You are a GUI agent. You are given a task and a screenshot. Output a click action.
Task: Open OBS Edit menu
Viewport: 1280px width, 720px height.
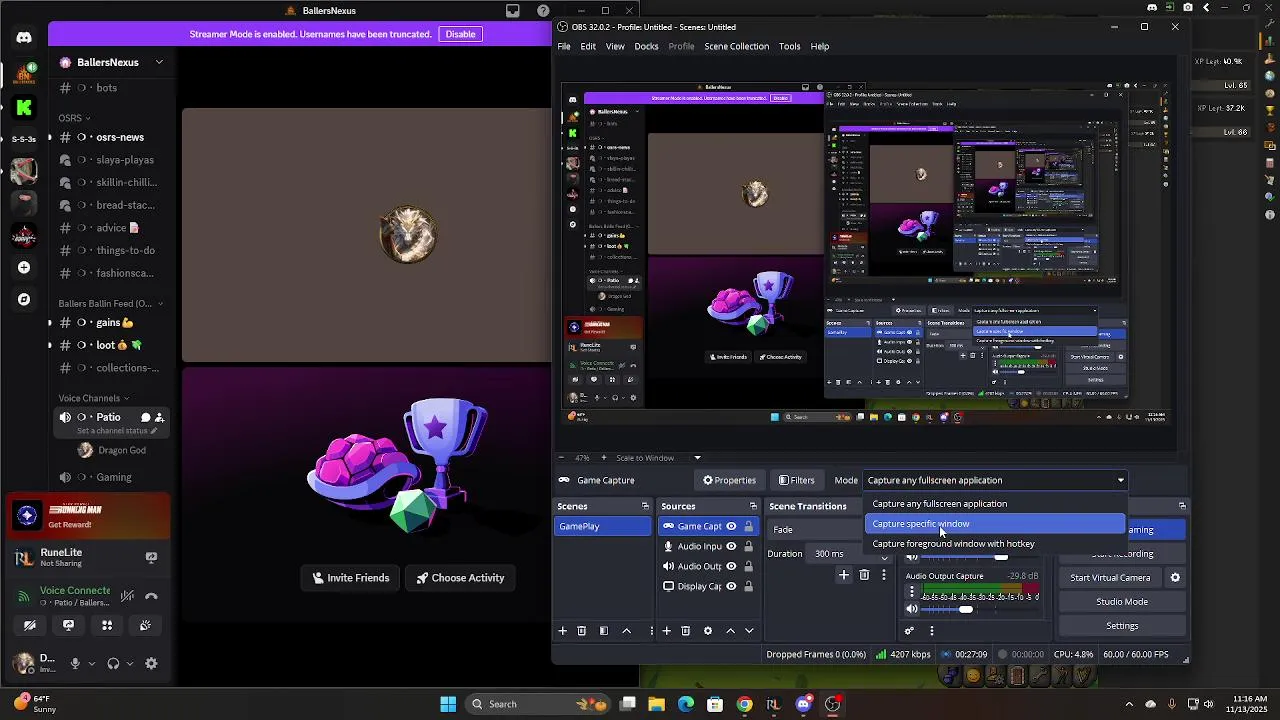[588, 46]
